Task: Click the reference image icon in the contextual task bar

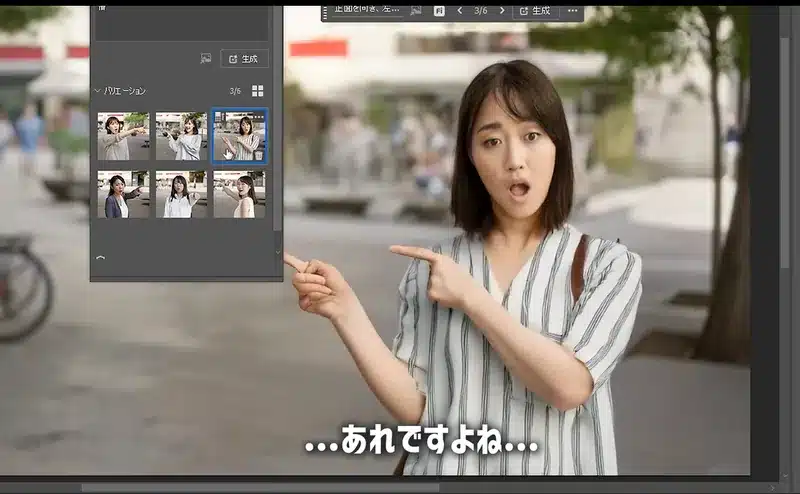Action: click(416, 10)
